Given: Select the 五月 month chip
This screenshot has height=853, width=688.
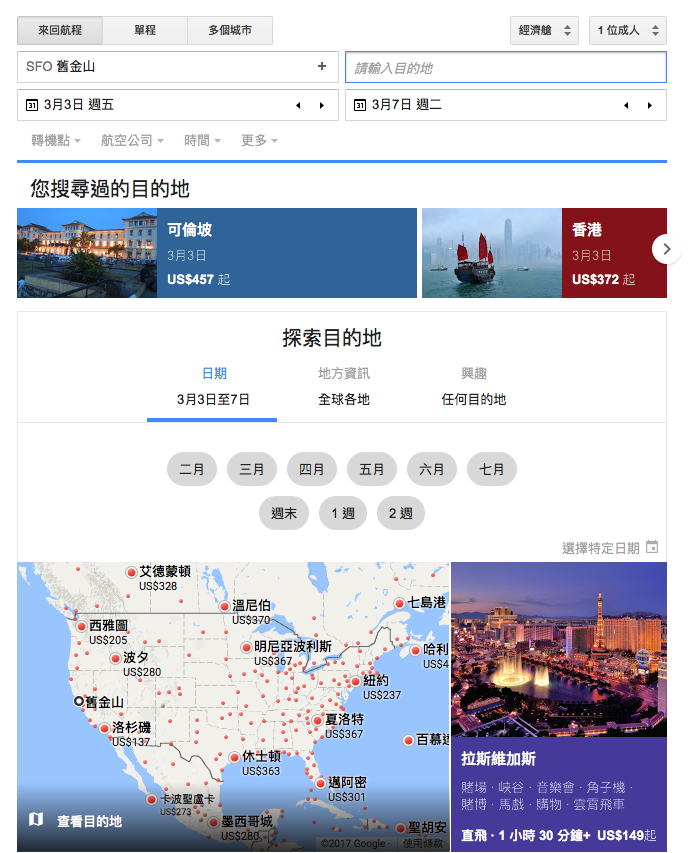Looking at the screenshot, I should point(372,469).
